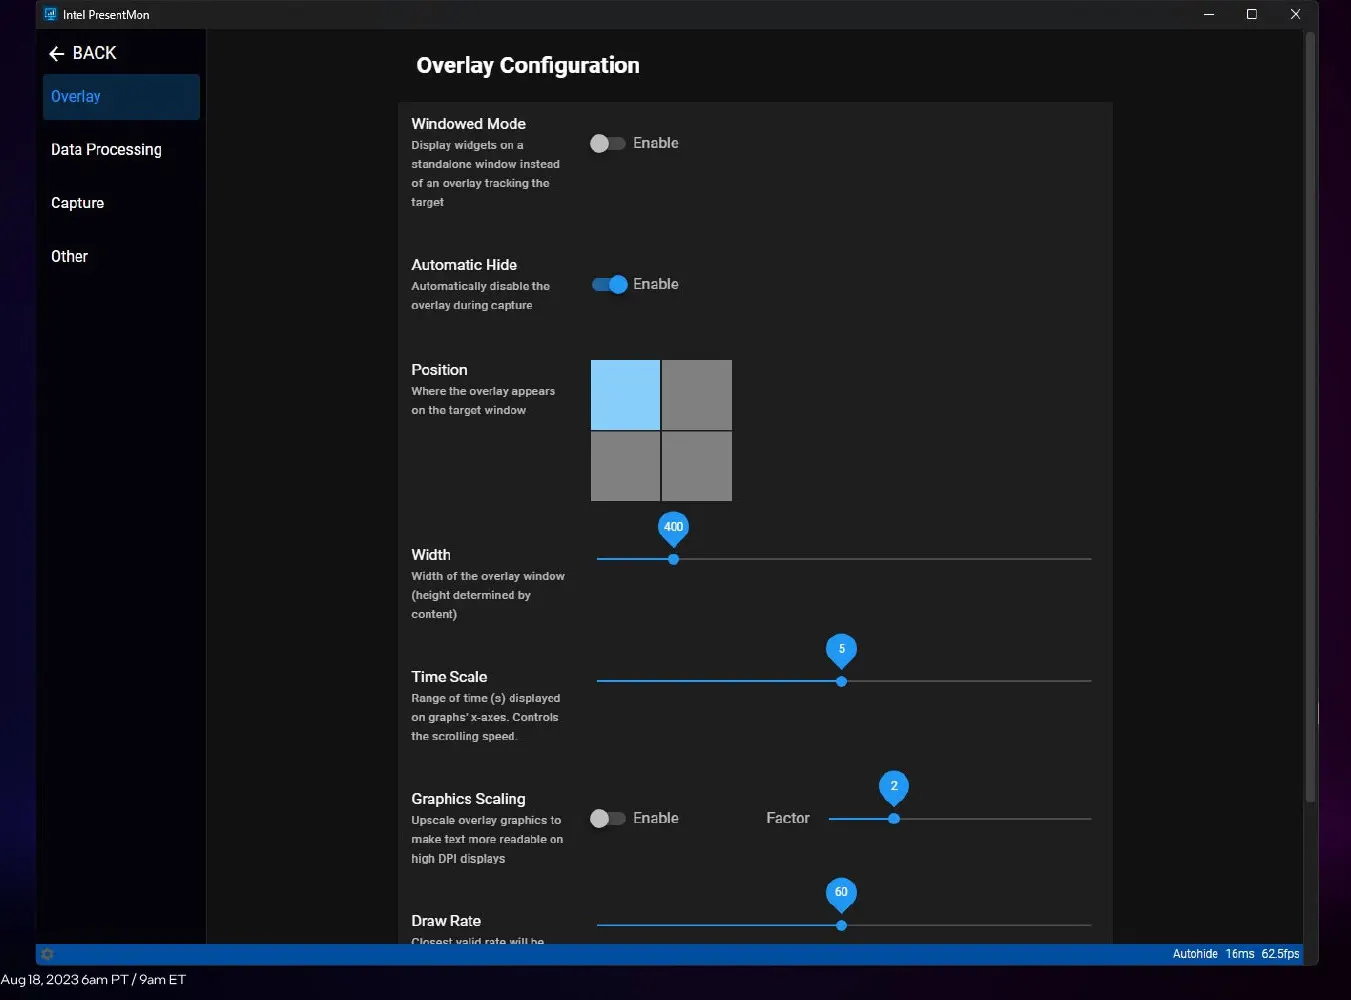1351x1000 pixels.
Task: Click the back arrow icon
Action: (x=56, y=54)
